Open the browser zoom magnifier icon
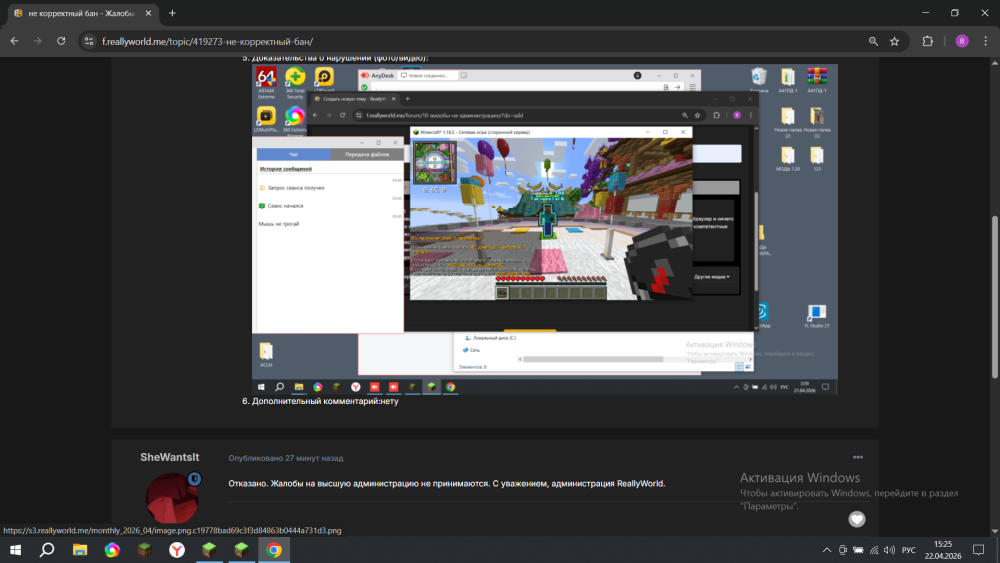 [x=873, y=41]
